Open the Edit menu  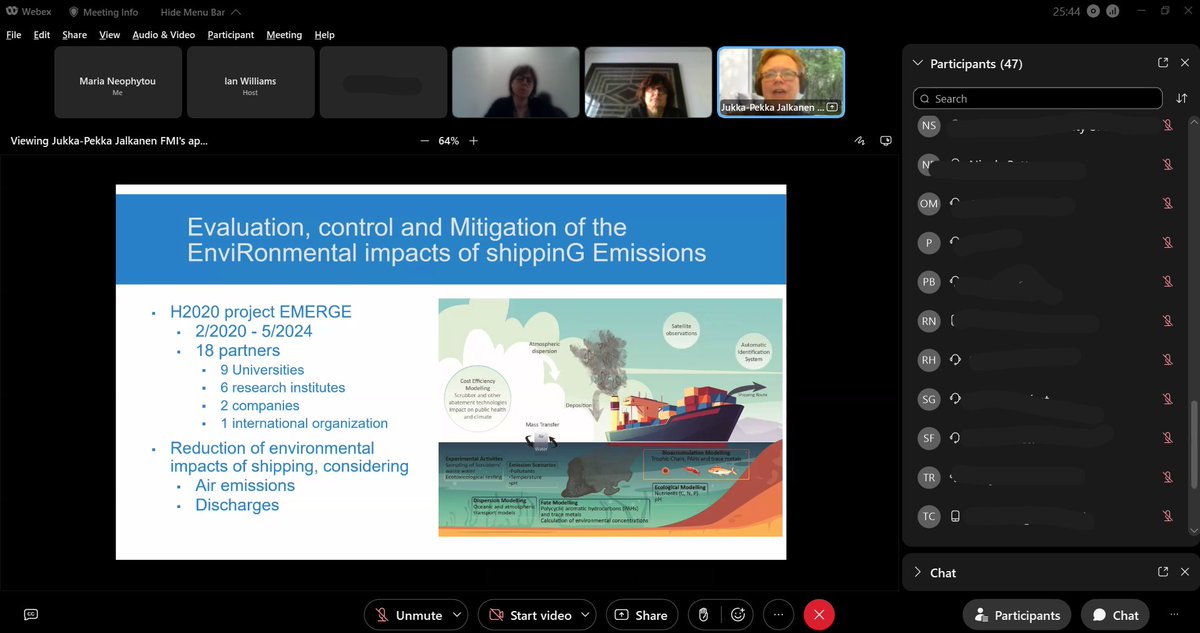(x=42, y=35)
